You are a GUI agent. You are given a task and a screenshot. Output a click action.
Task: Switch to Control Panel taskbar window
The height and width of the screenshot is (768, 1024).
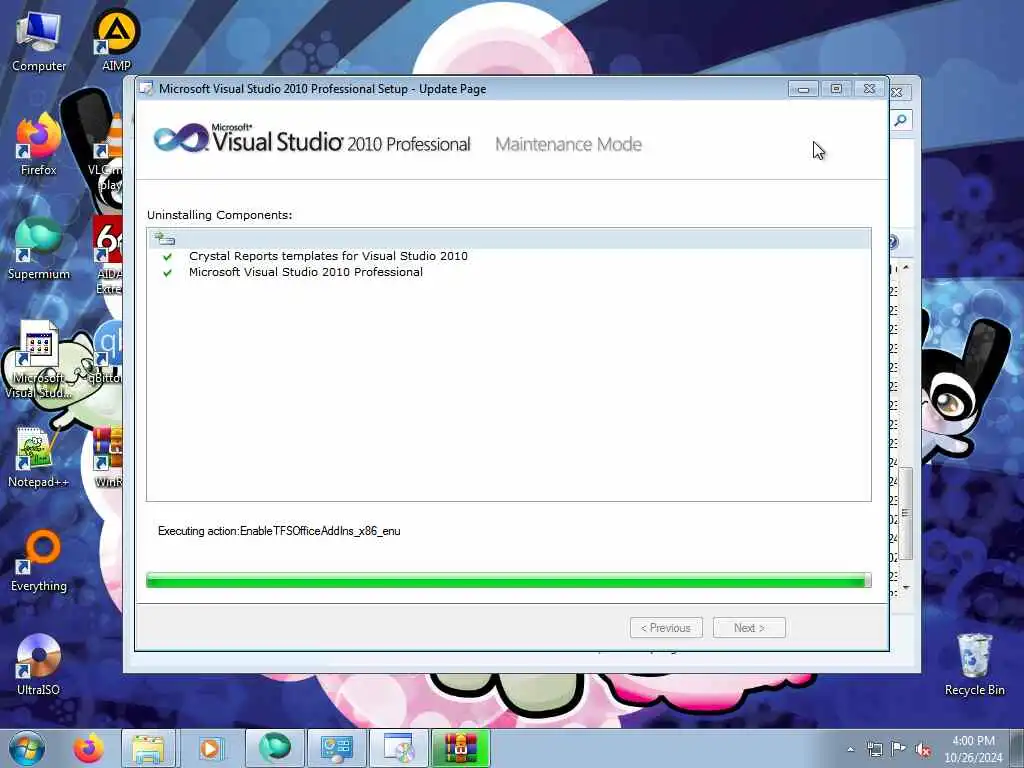tap(336, 748)
